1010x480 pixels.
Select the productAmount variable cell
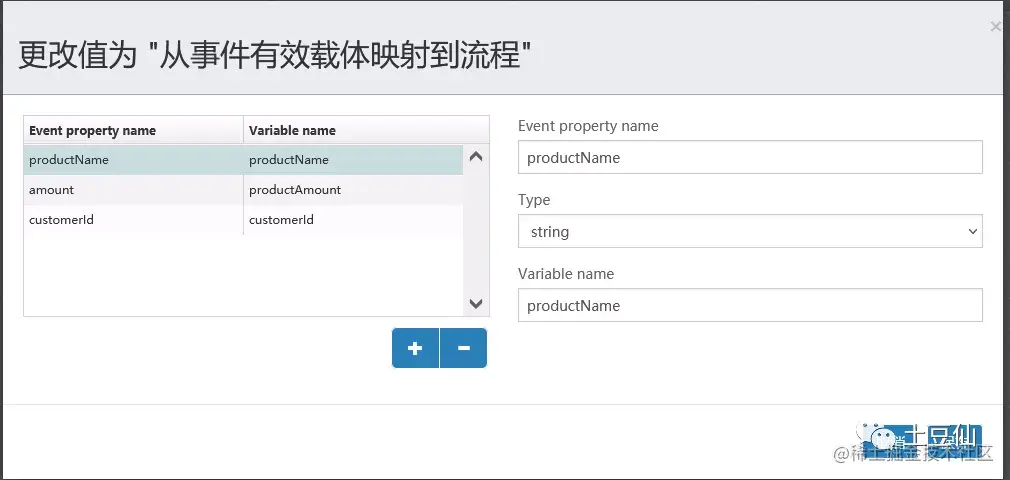coord(353,190)
